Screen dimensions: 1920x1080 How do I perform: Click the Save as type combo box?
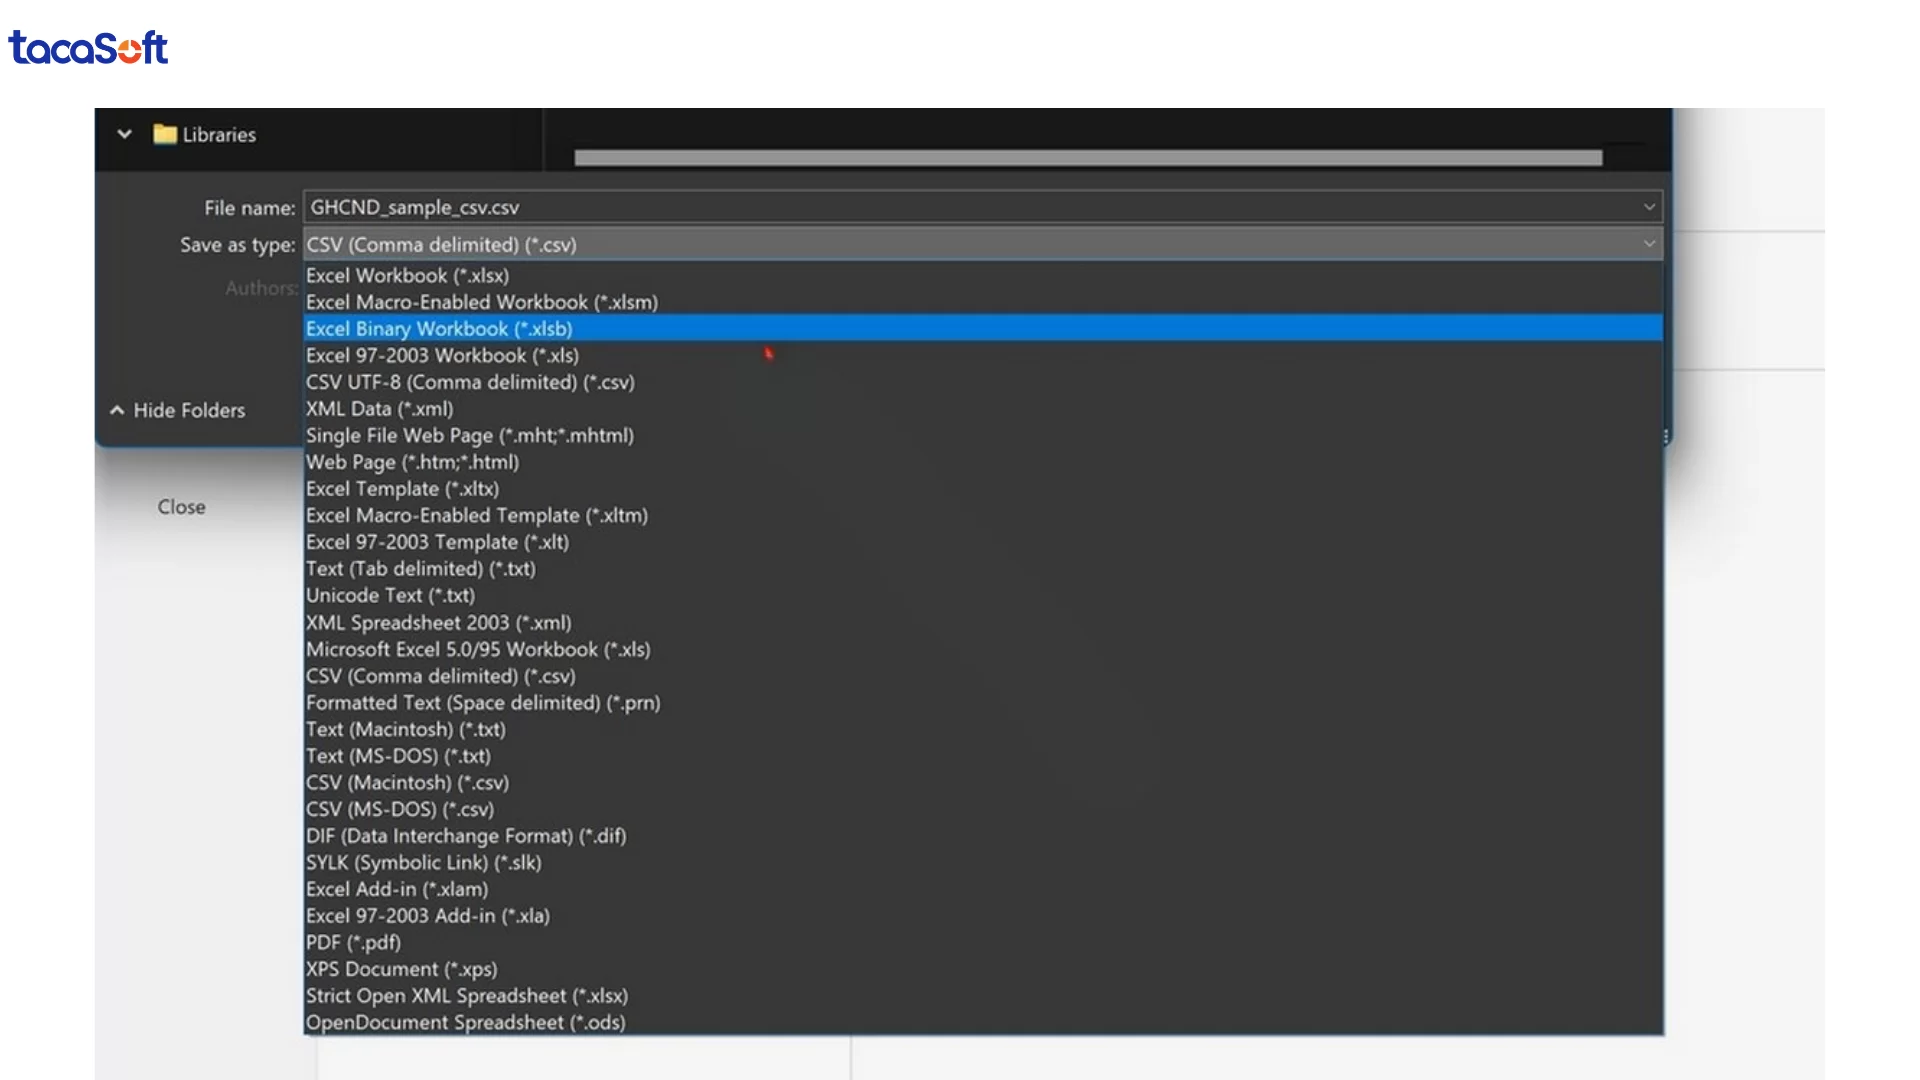pos(983,244)
